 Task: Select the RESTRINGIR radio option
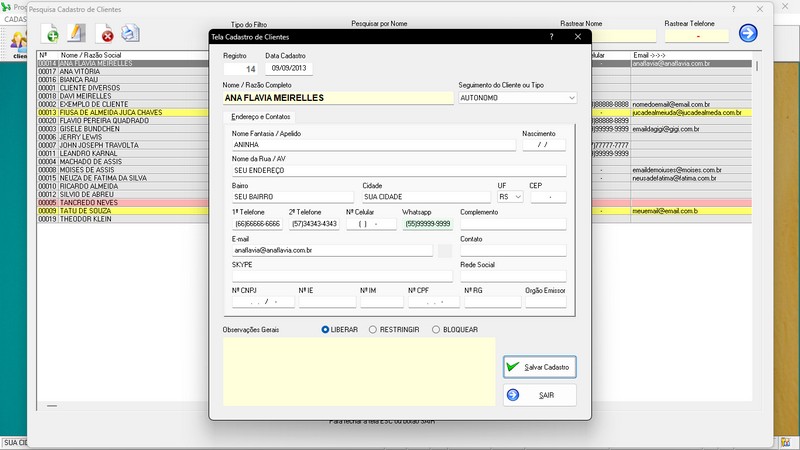click(x=394, y=330)
